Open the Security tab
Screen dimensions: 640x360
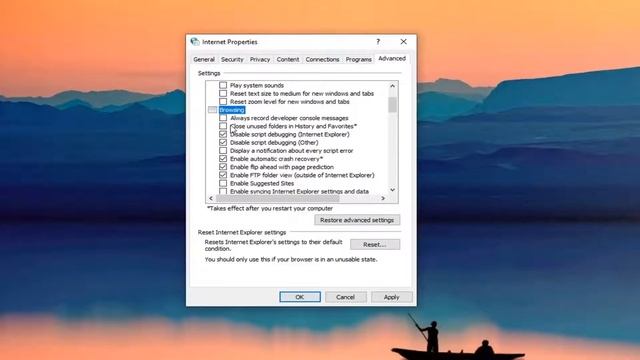coord(232,59)
